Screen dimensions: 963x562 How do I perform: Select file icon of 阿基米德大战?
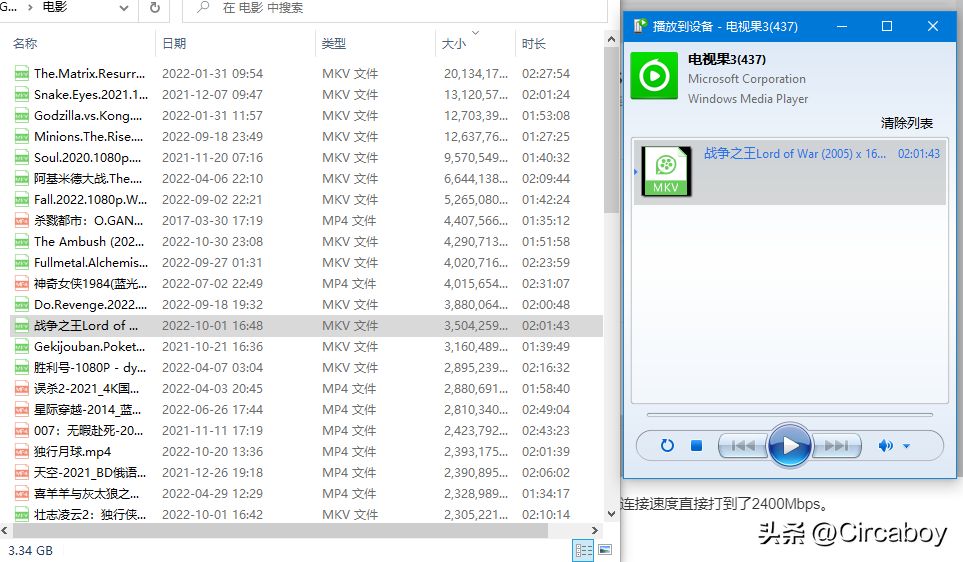[21, 179]
